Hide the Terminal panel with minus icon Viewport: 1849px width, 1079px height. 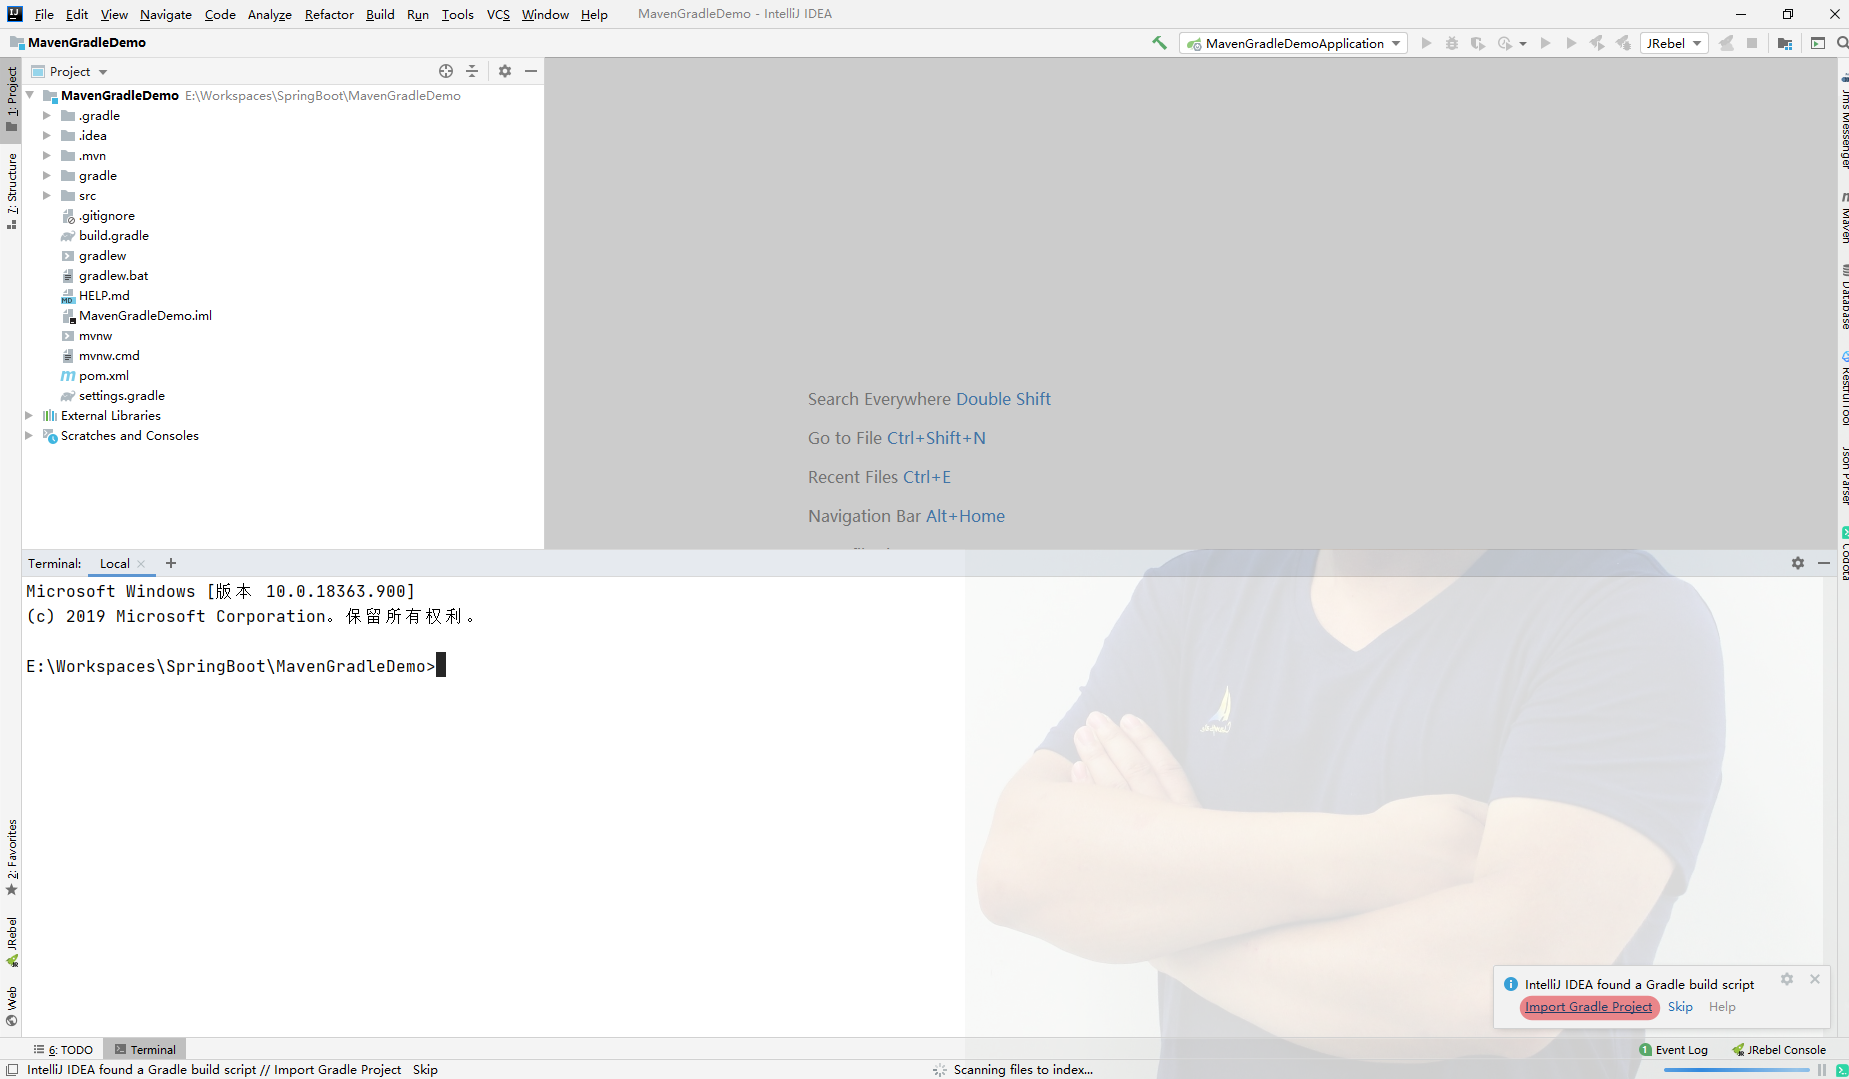click(1824, 563)
